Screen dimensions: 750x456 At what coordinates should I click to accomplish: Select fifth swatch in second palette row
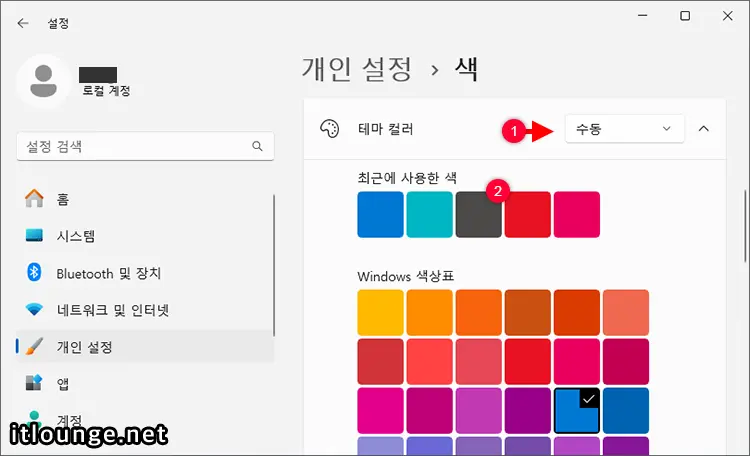point(577,362)
